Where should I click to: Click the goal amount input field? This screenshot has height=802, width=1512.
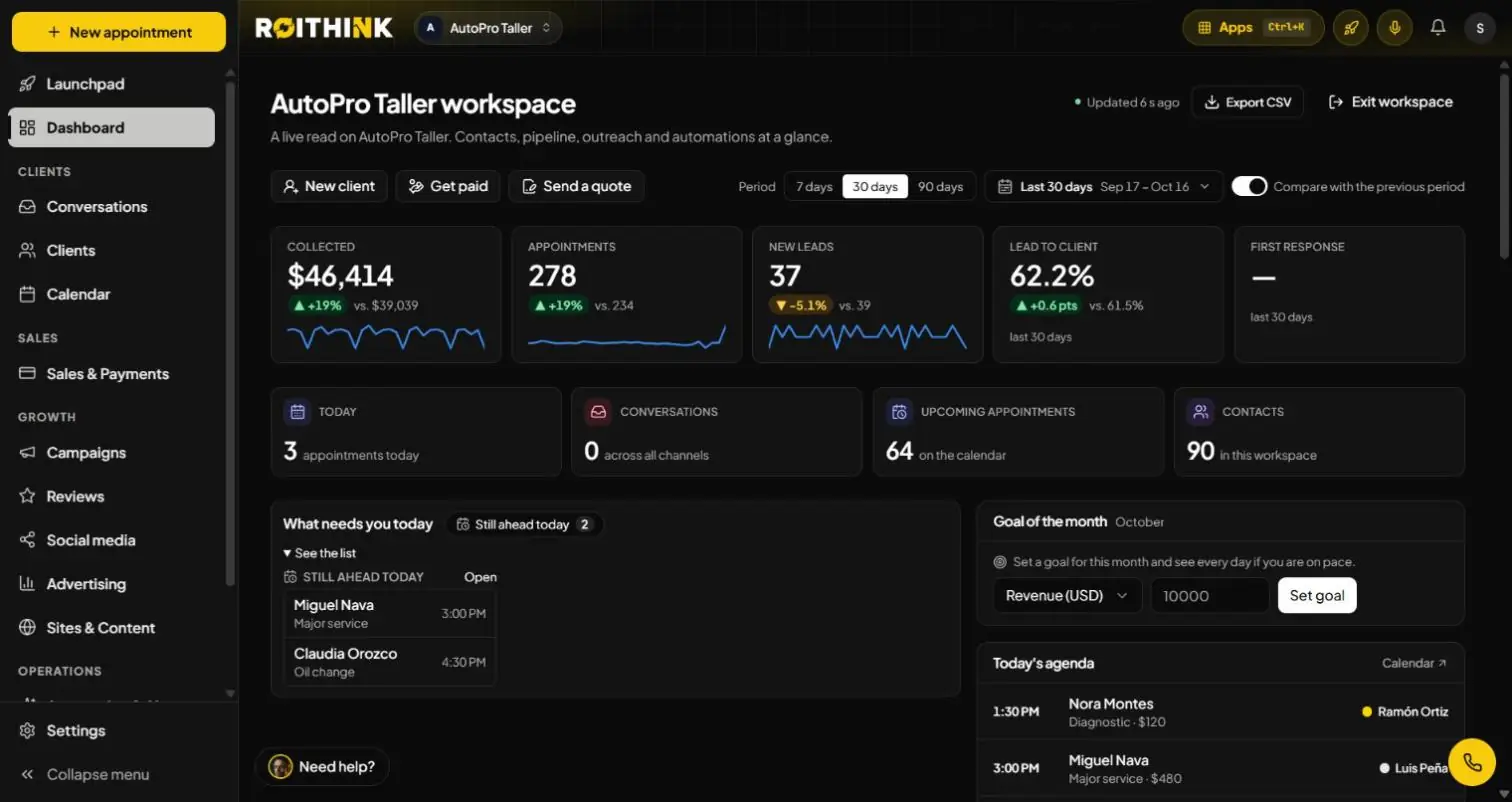pos(1210,596)
